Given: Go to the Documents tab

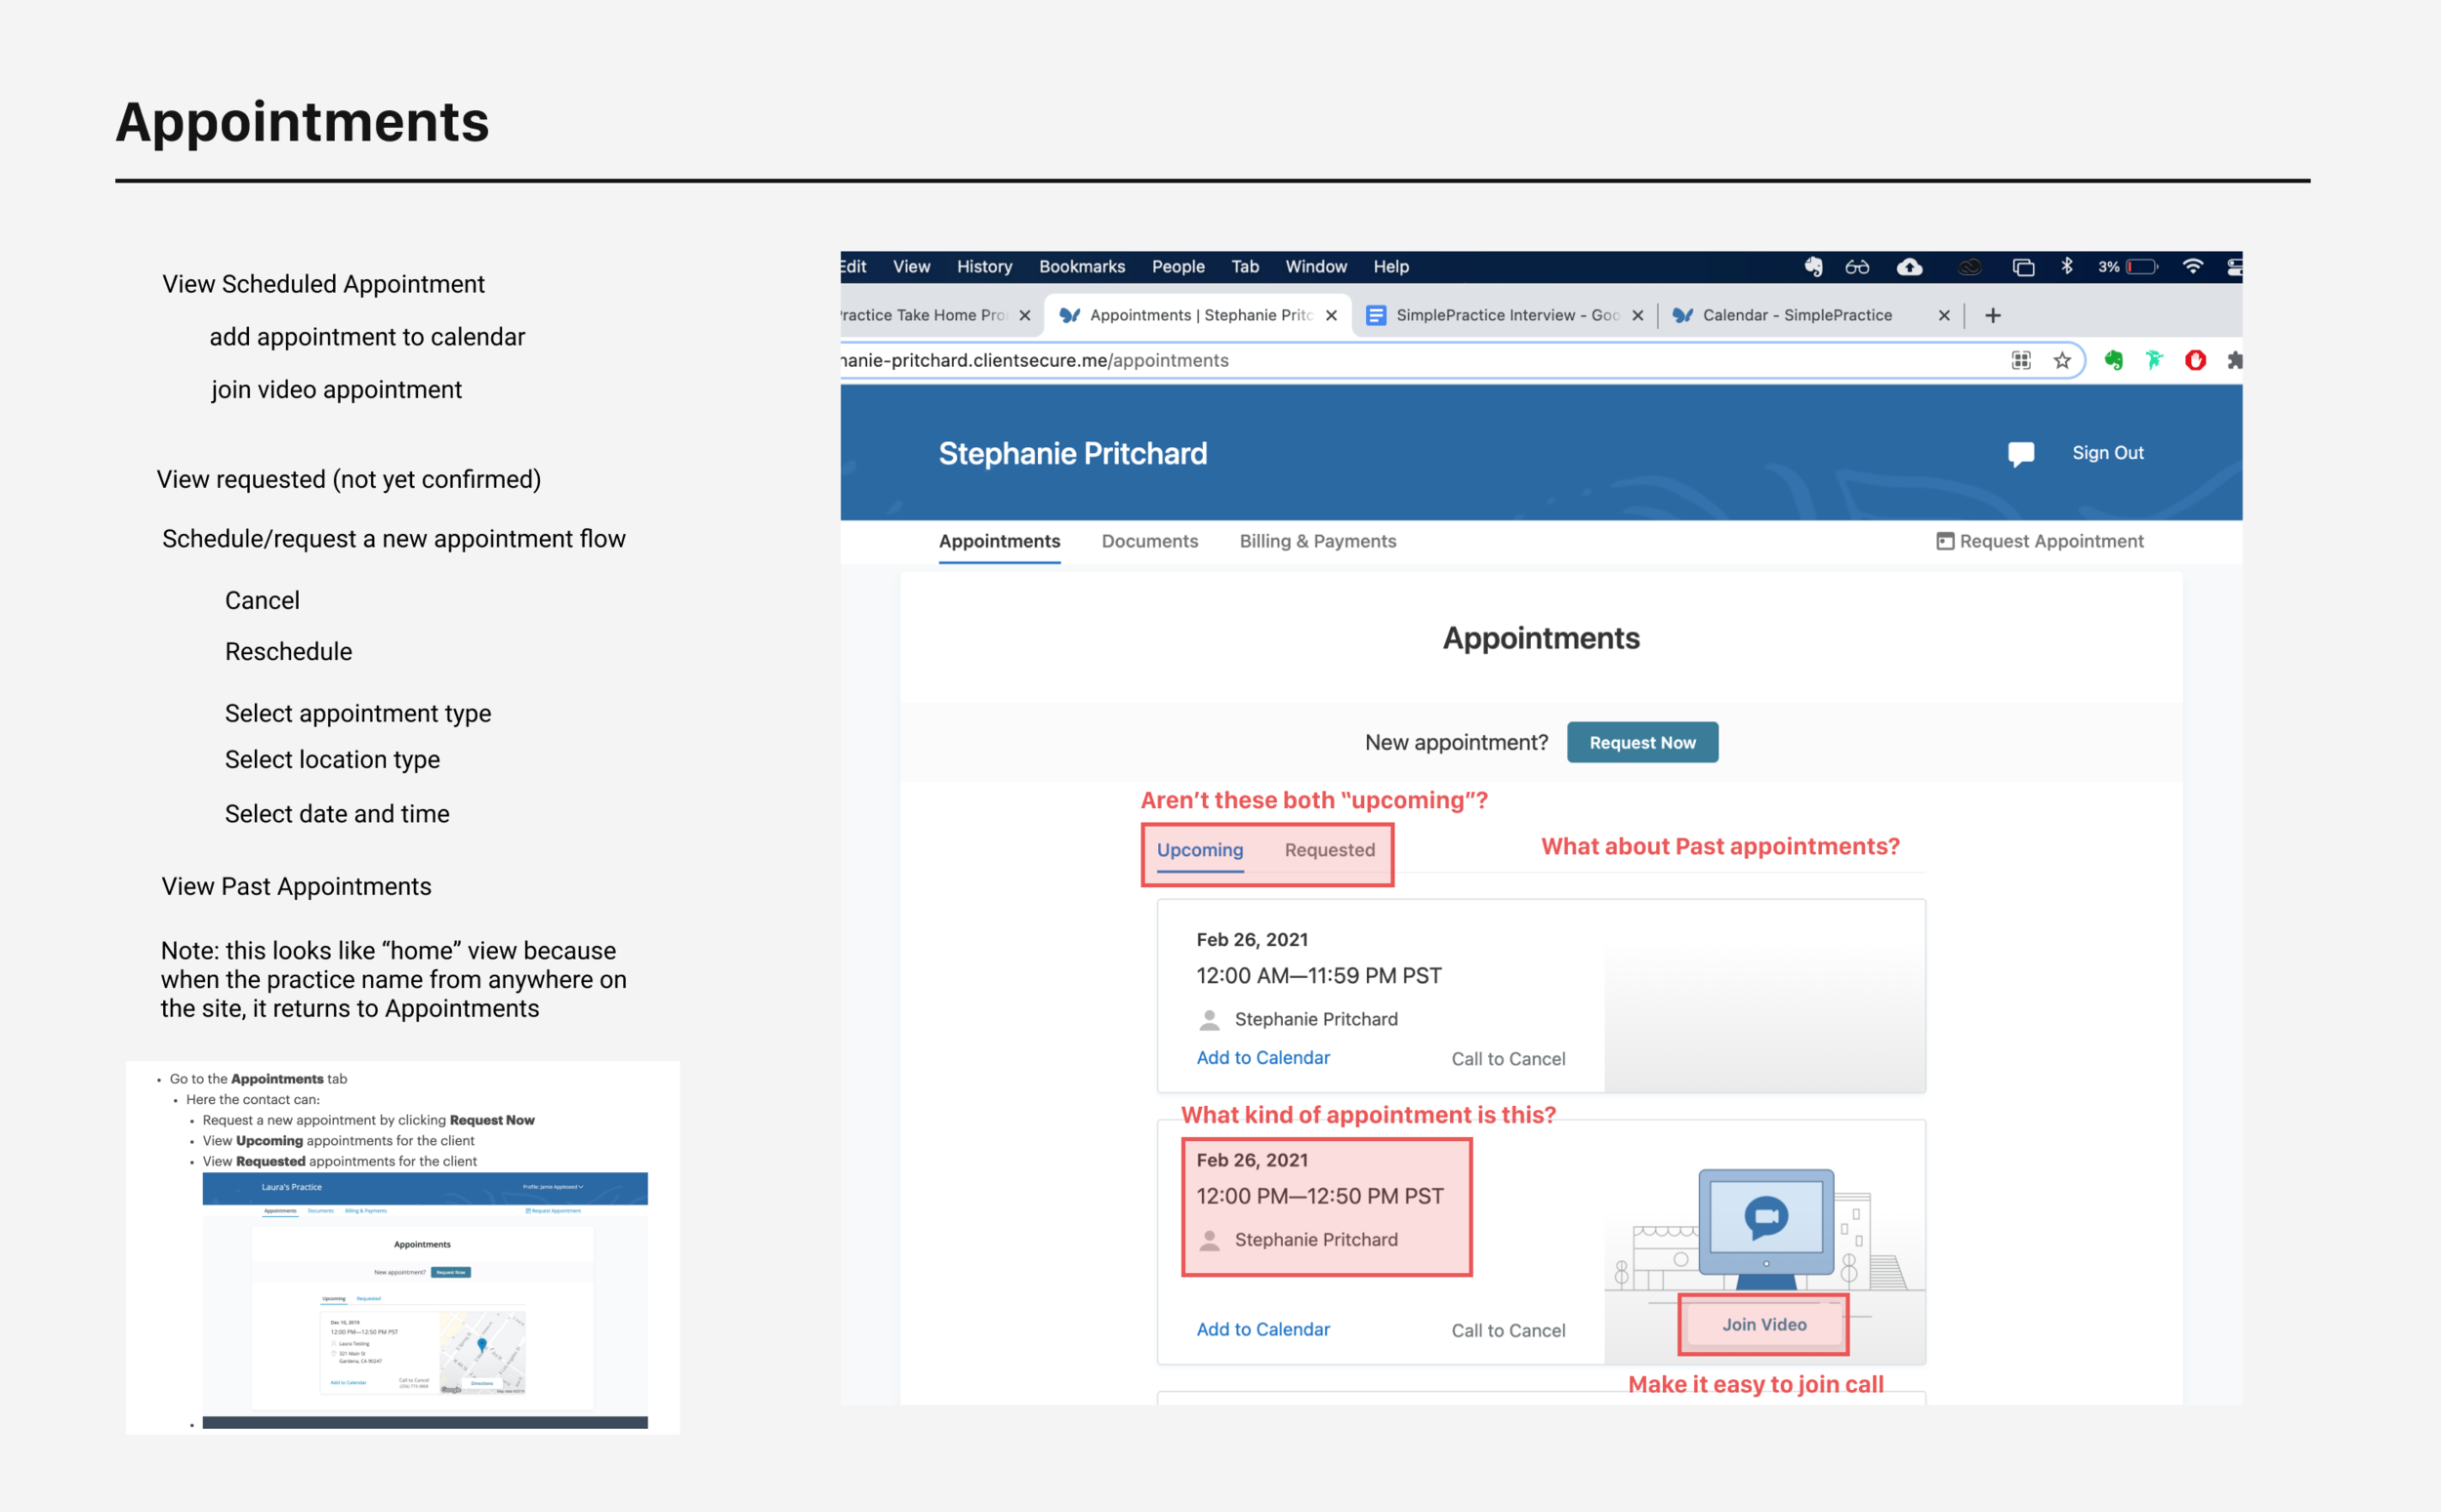Looking at the screenshot, I should coord(1150,541).
